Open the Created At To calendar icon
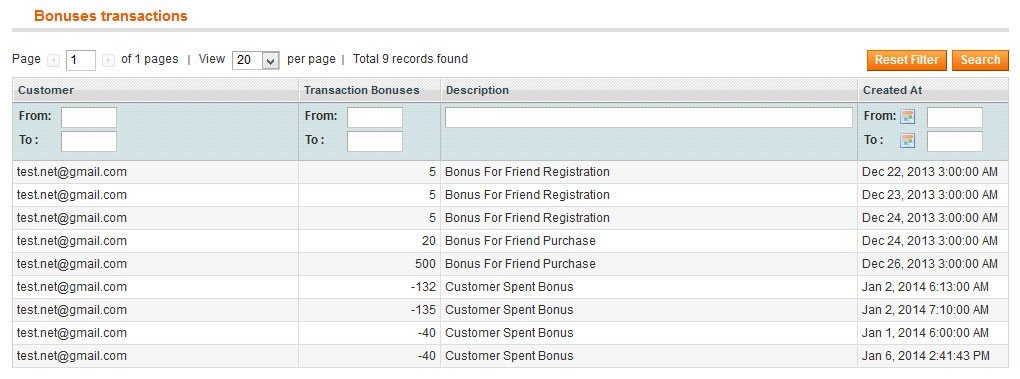This screenshot has width=1020, height=379. 907,140
